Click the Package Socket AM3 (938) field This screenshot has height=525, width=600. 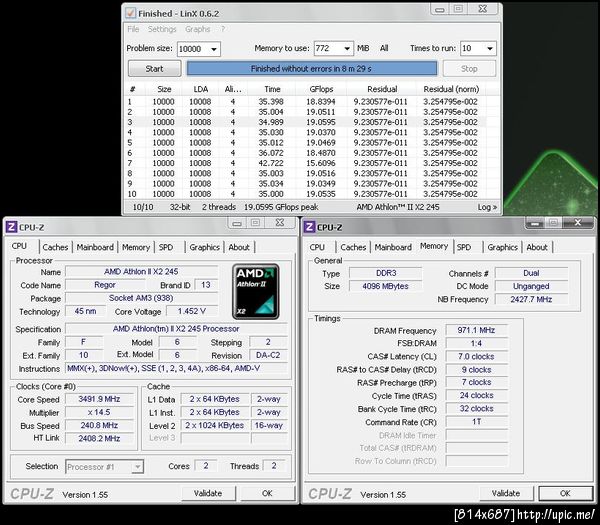tap(141, 298)
